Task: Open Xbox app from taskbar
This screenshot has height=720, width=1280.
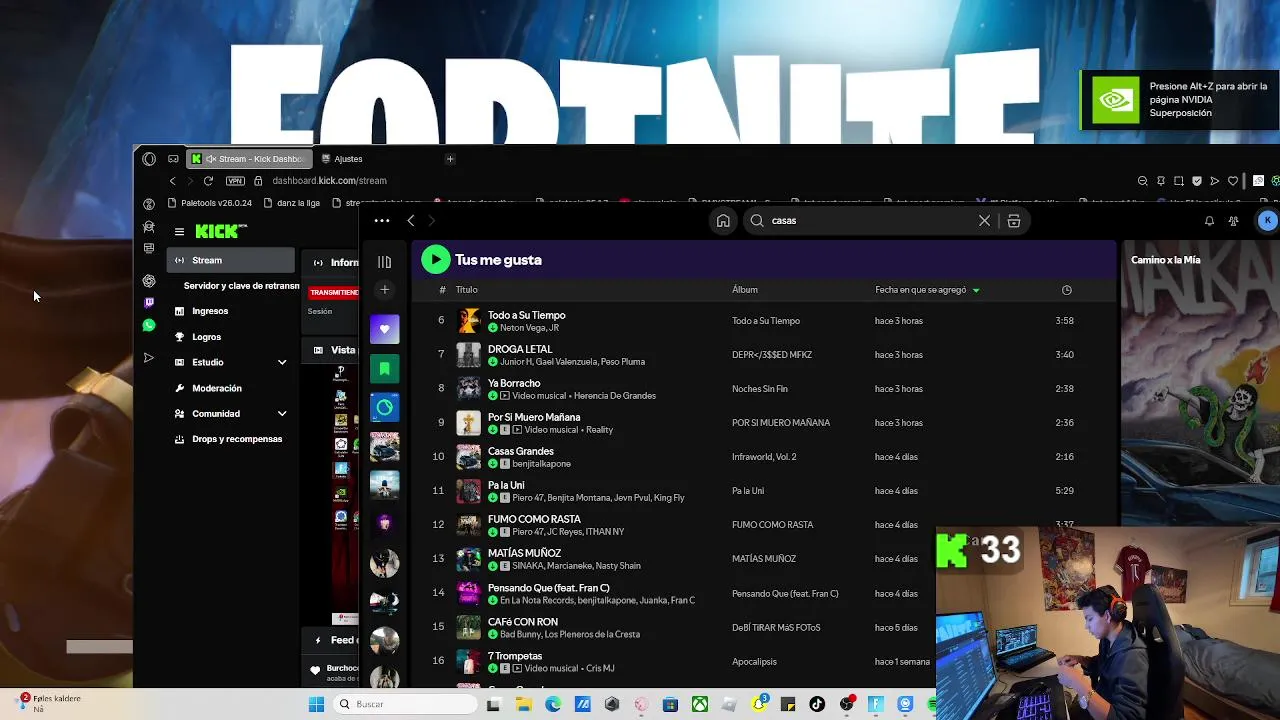Action: point(700,704)
